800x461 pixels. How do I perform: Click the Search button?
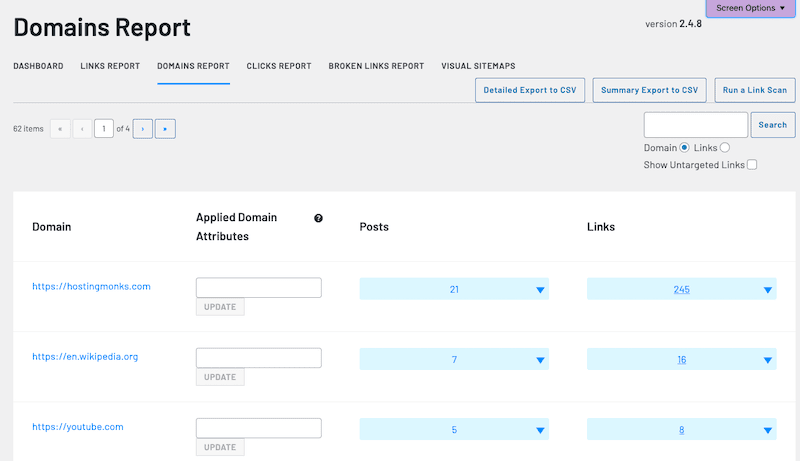773,125
